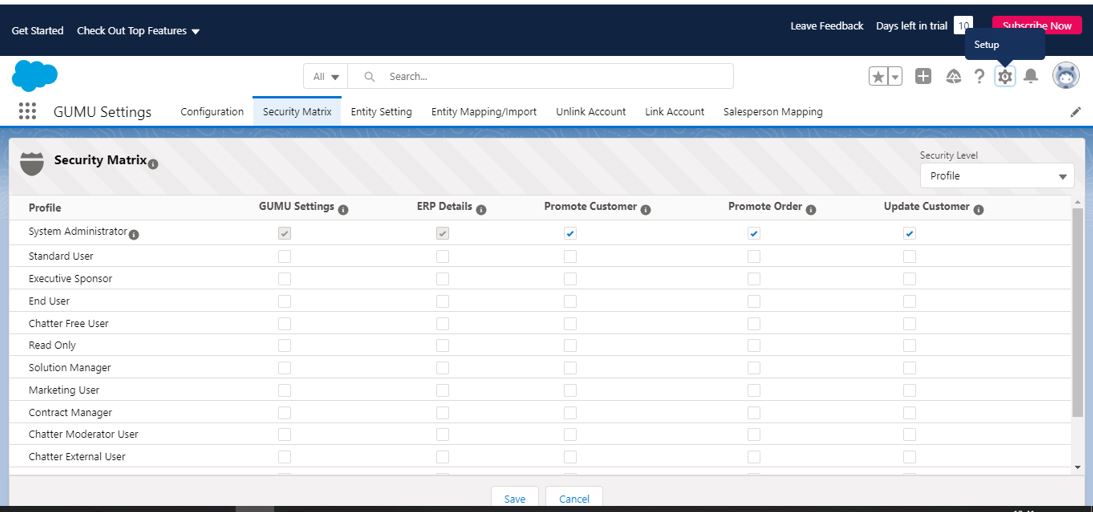Open the user profile avatar
The height and width of the screenshot is (512, 1093).
(1066, 76)
